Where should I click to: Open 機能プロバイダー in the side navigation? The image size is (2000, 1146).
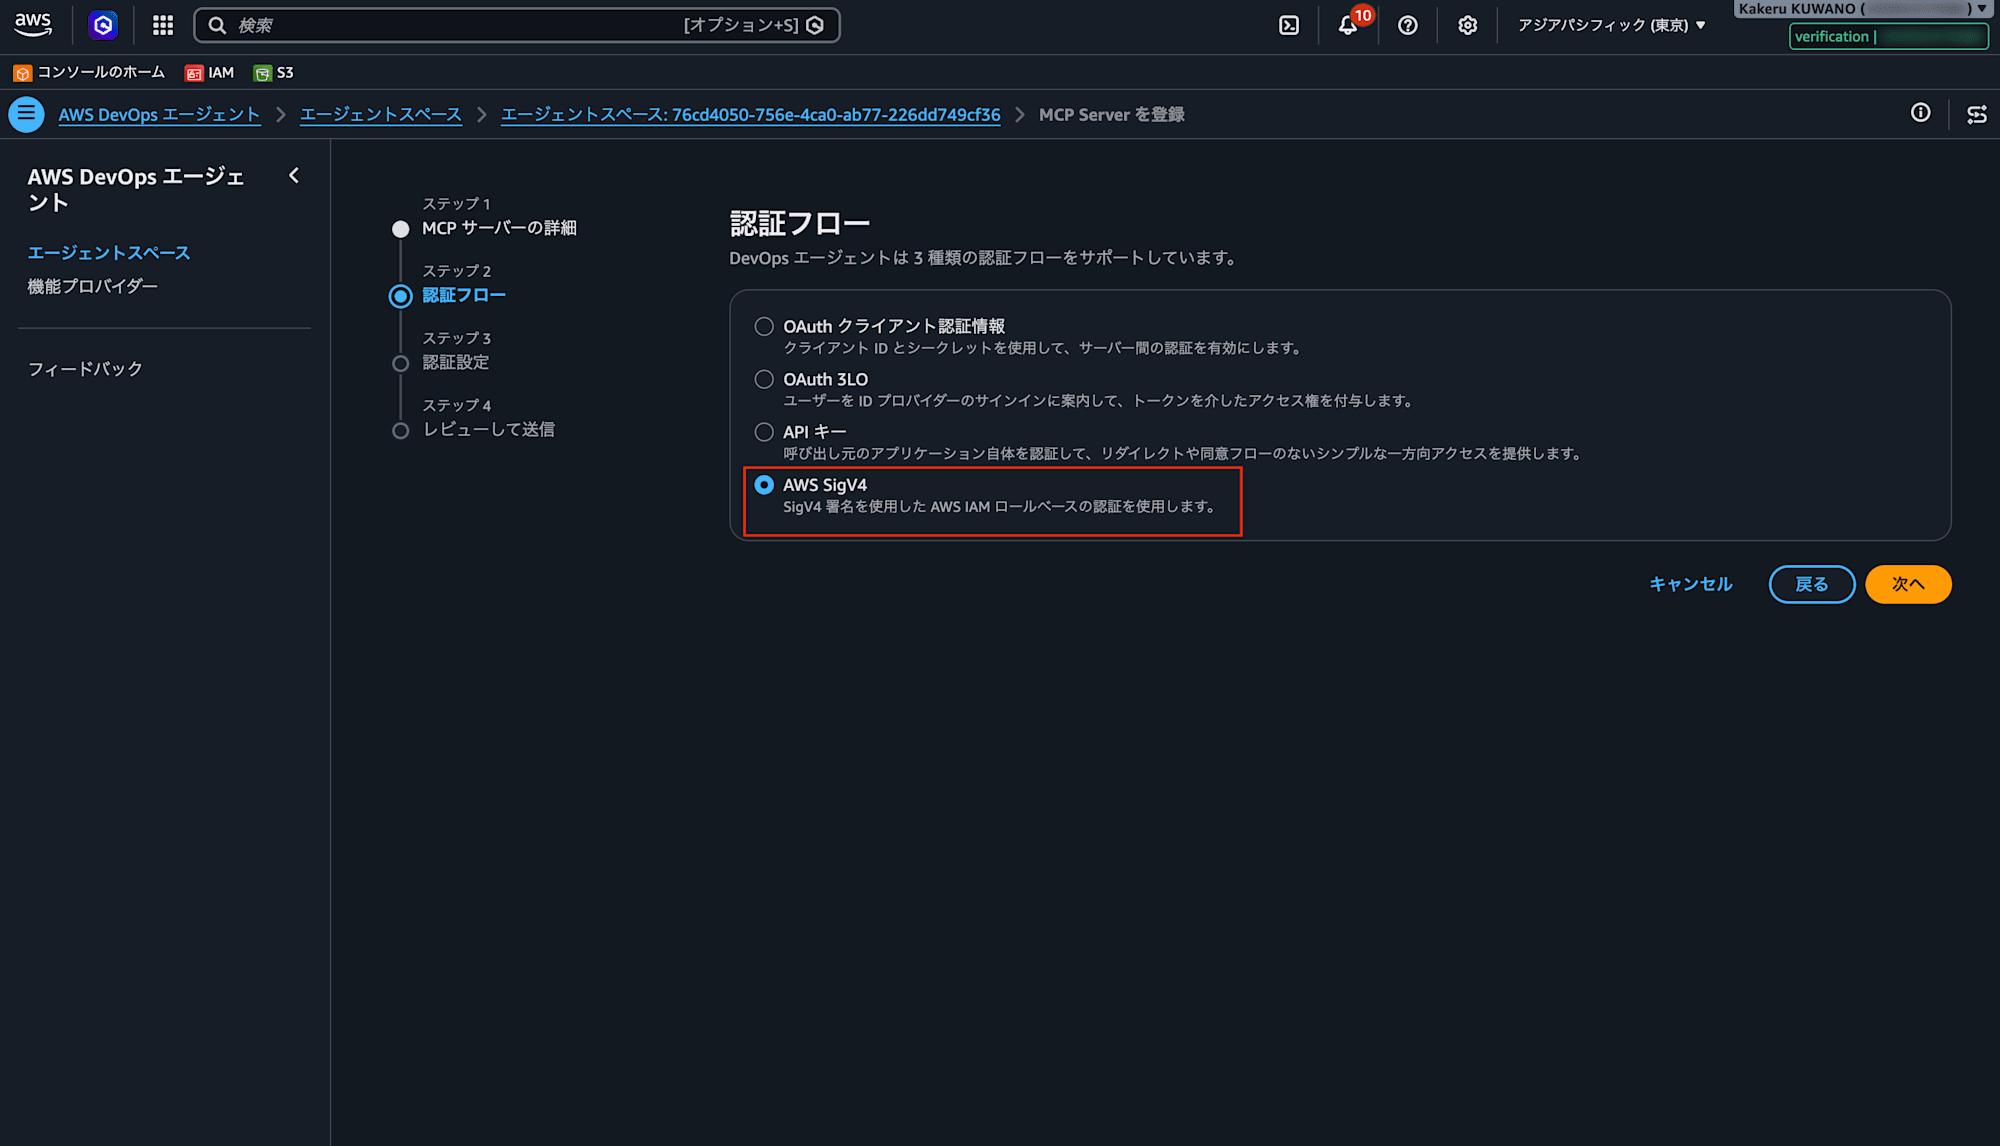click(x=93, y=286)
